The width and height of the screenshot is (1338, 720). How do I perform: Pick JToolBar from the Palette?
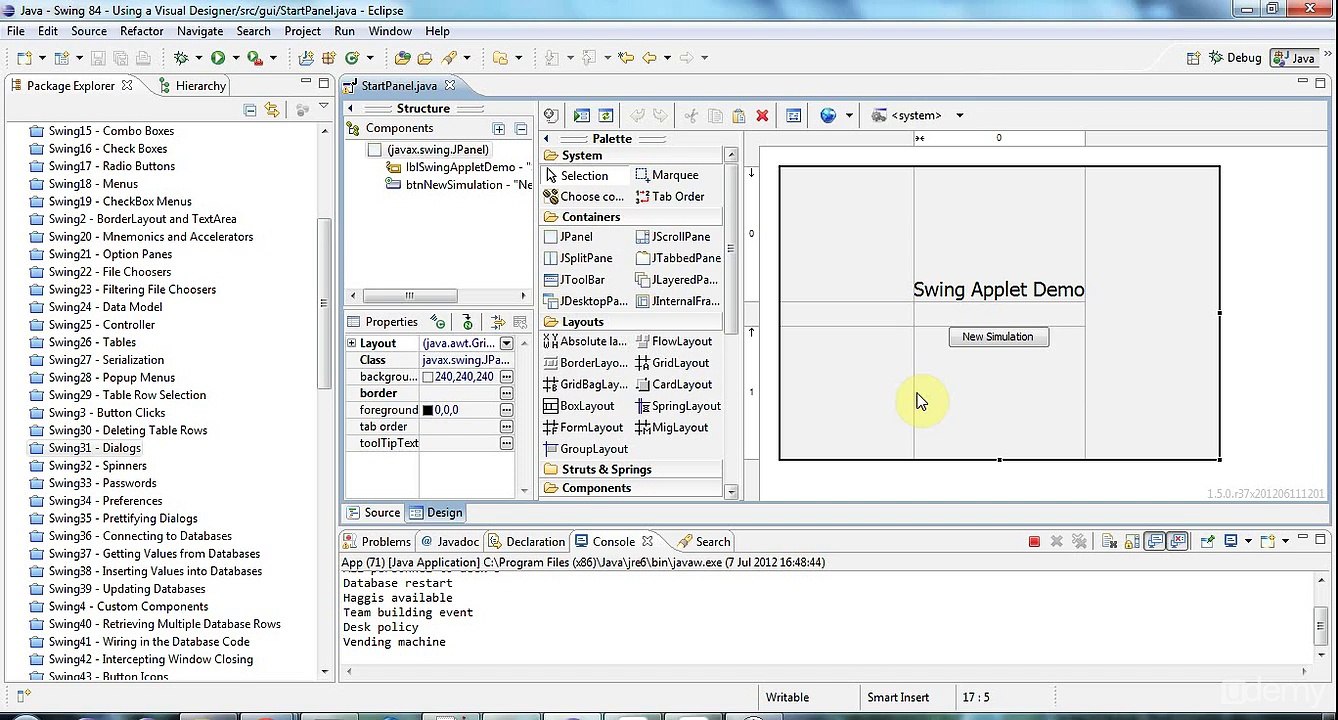[575, 280]
